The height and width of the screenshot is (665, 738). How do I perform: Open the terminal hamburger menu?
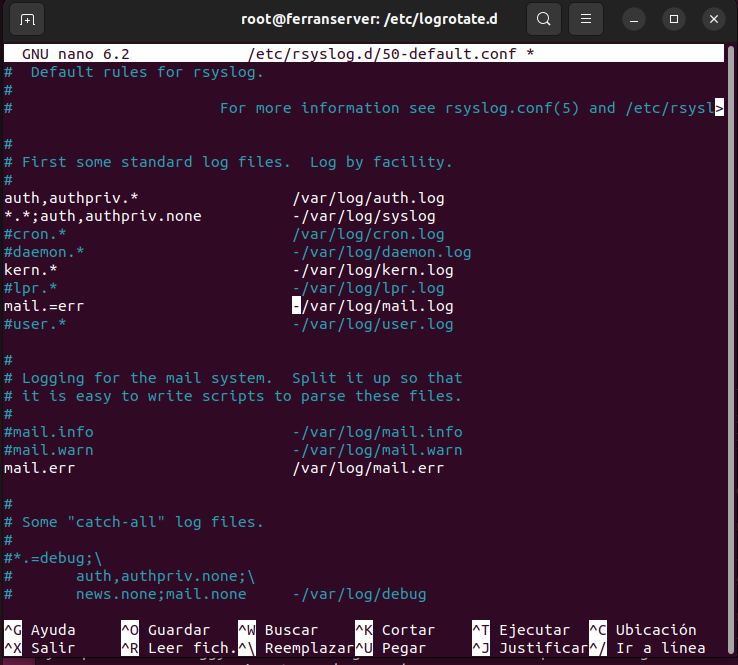point(586,19)
